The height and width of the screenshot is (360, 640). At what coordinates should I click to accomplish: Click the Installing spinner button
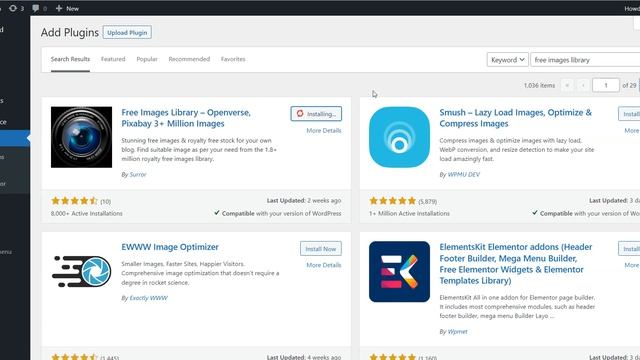(316, 114)
